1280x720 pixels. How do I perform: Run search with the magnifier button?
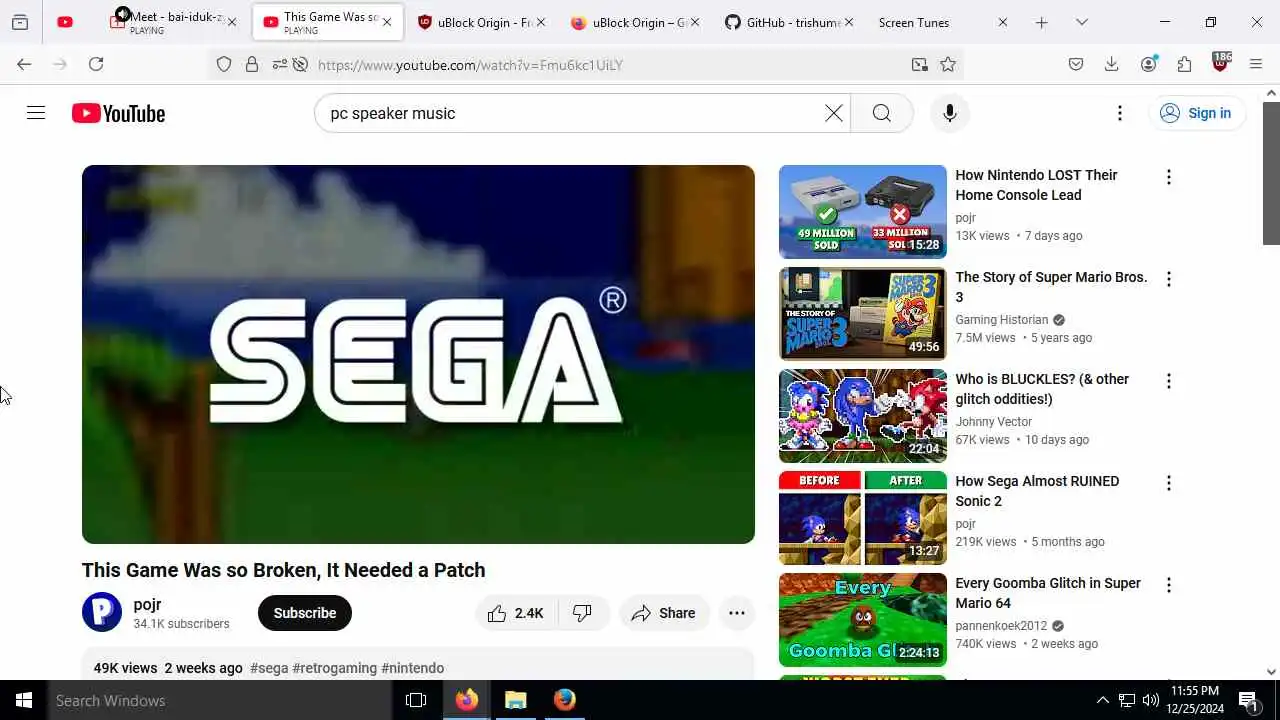[x=881, y=113]
